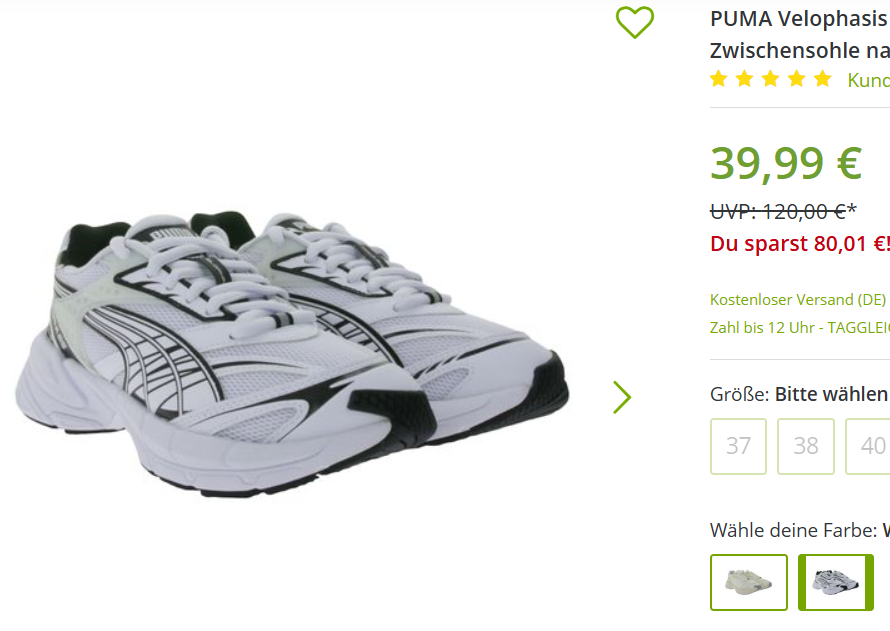Click the first yellow rating star
Screen dimensions: 890x631
point(719,78)
